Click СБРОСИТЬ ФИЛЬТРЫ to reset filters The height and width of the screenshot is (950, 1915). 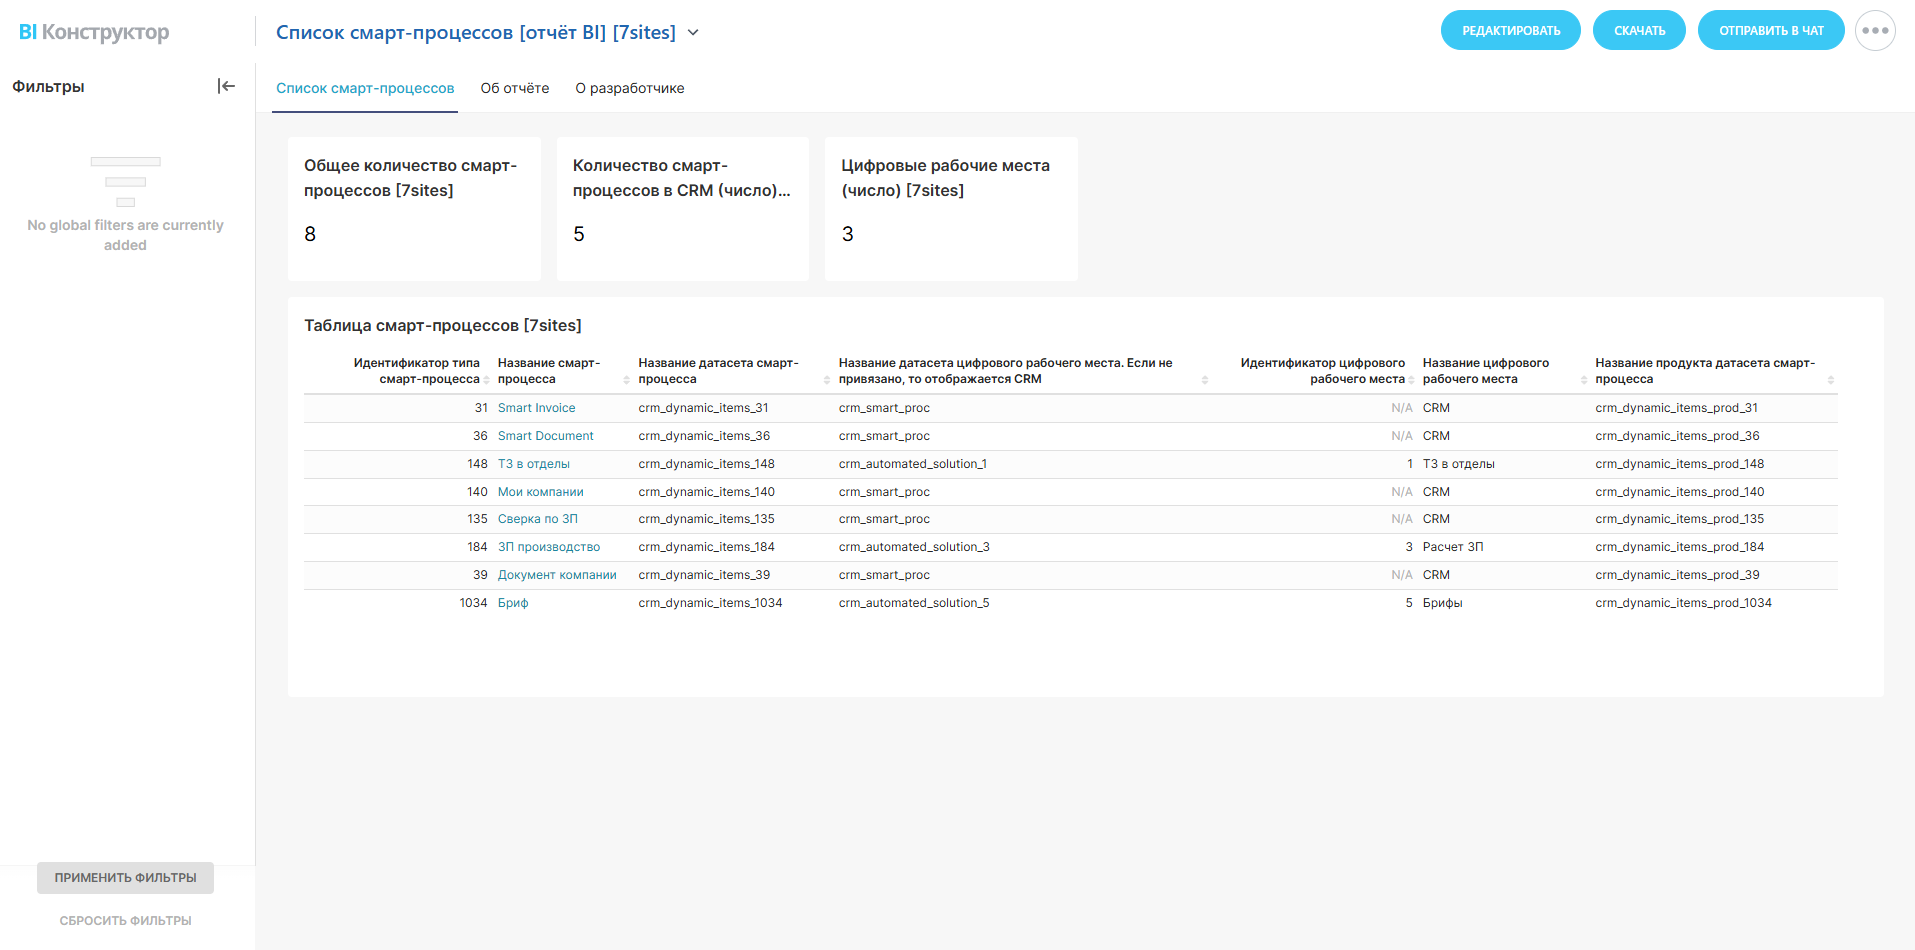(125, 921)
